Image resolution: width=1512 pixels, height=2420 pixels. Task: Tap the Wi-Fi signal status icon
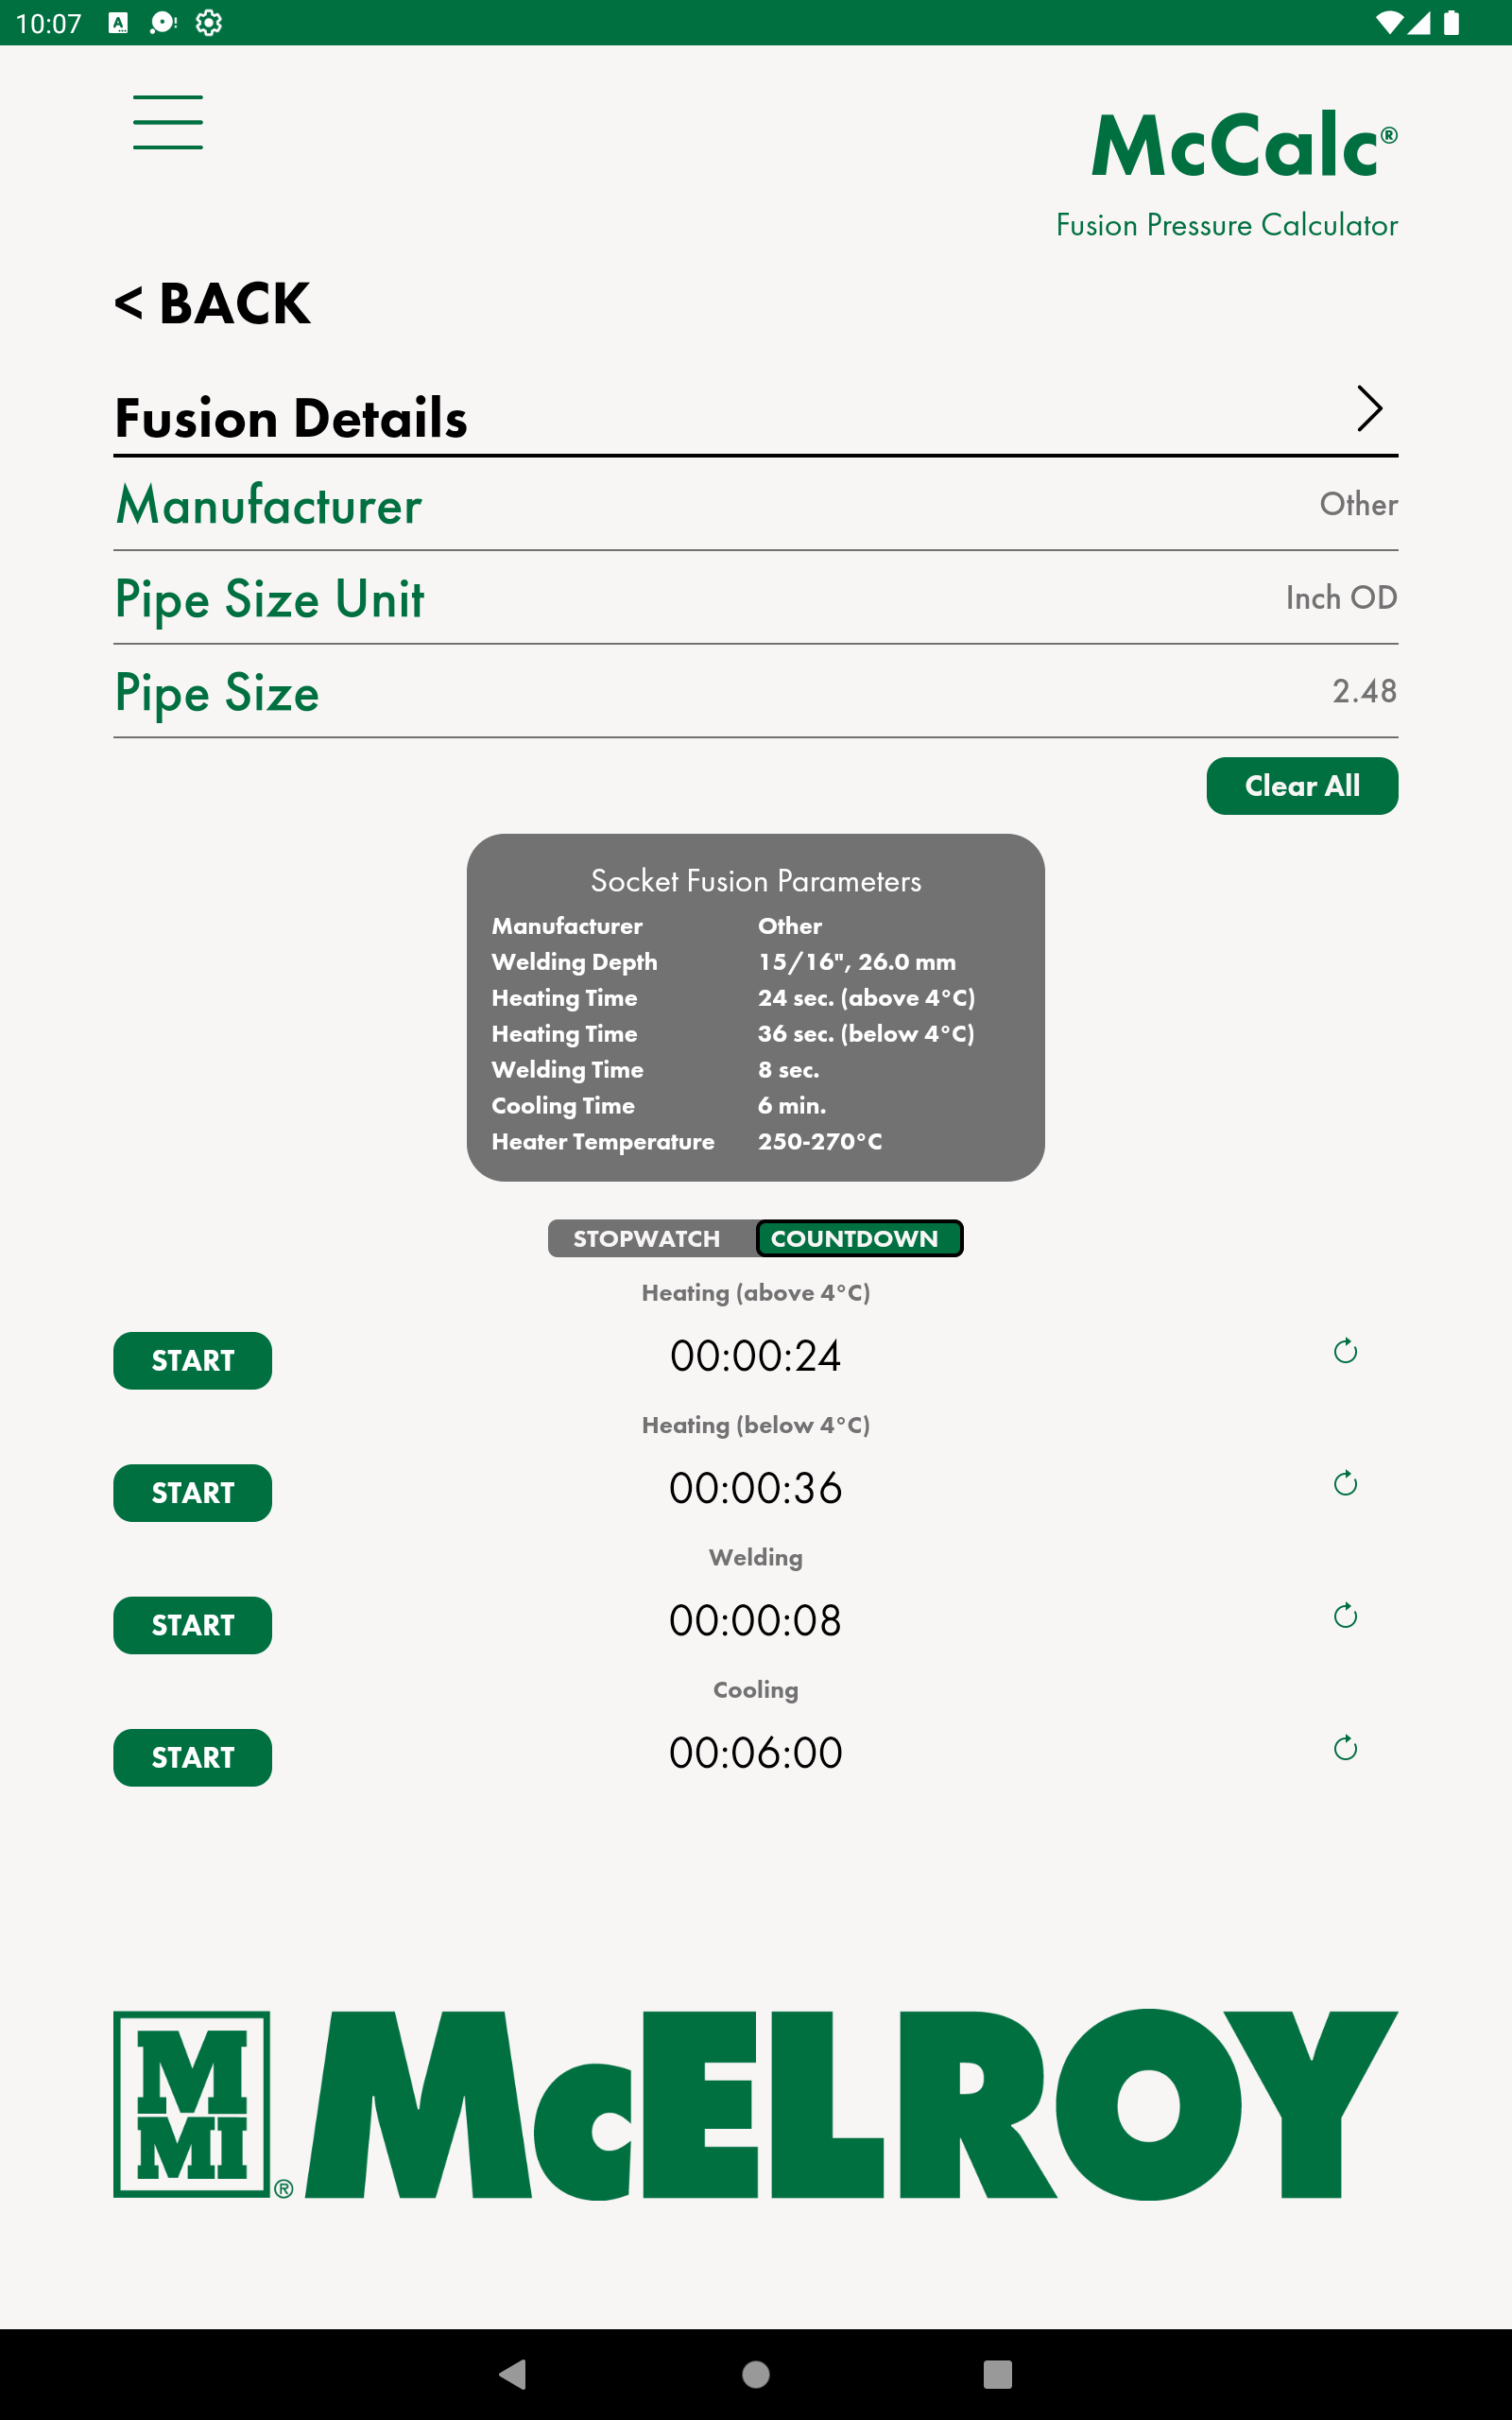[1388, 23]
